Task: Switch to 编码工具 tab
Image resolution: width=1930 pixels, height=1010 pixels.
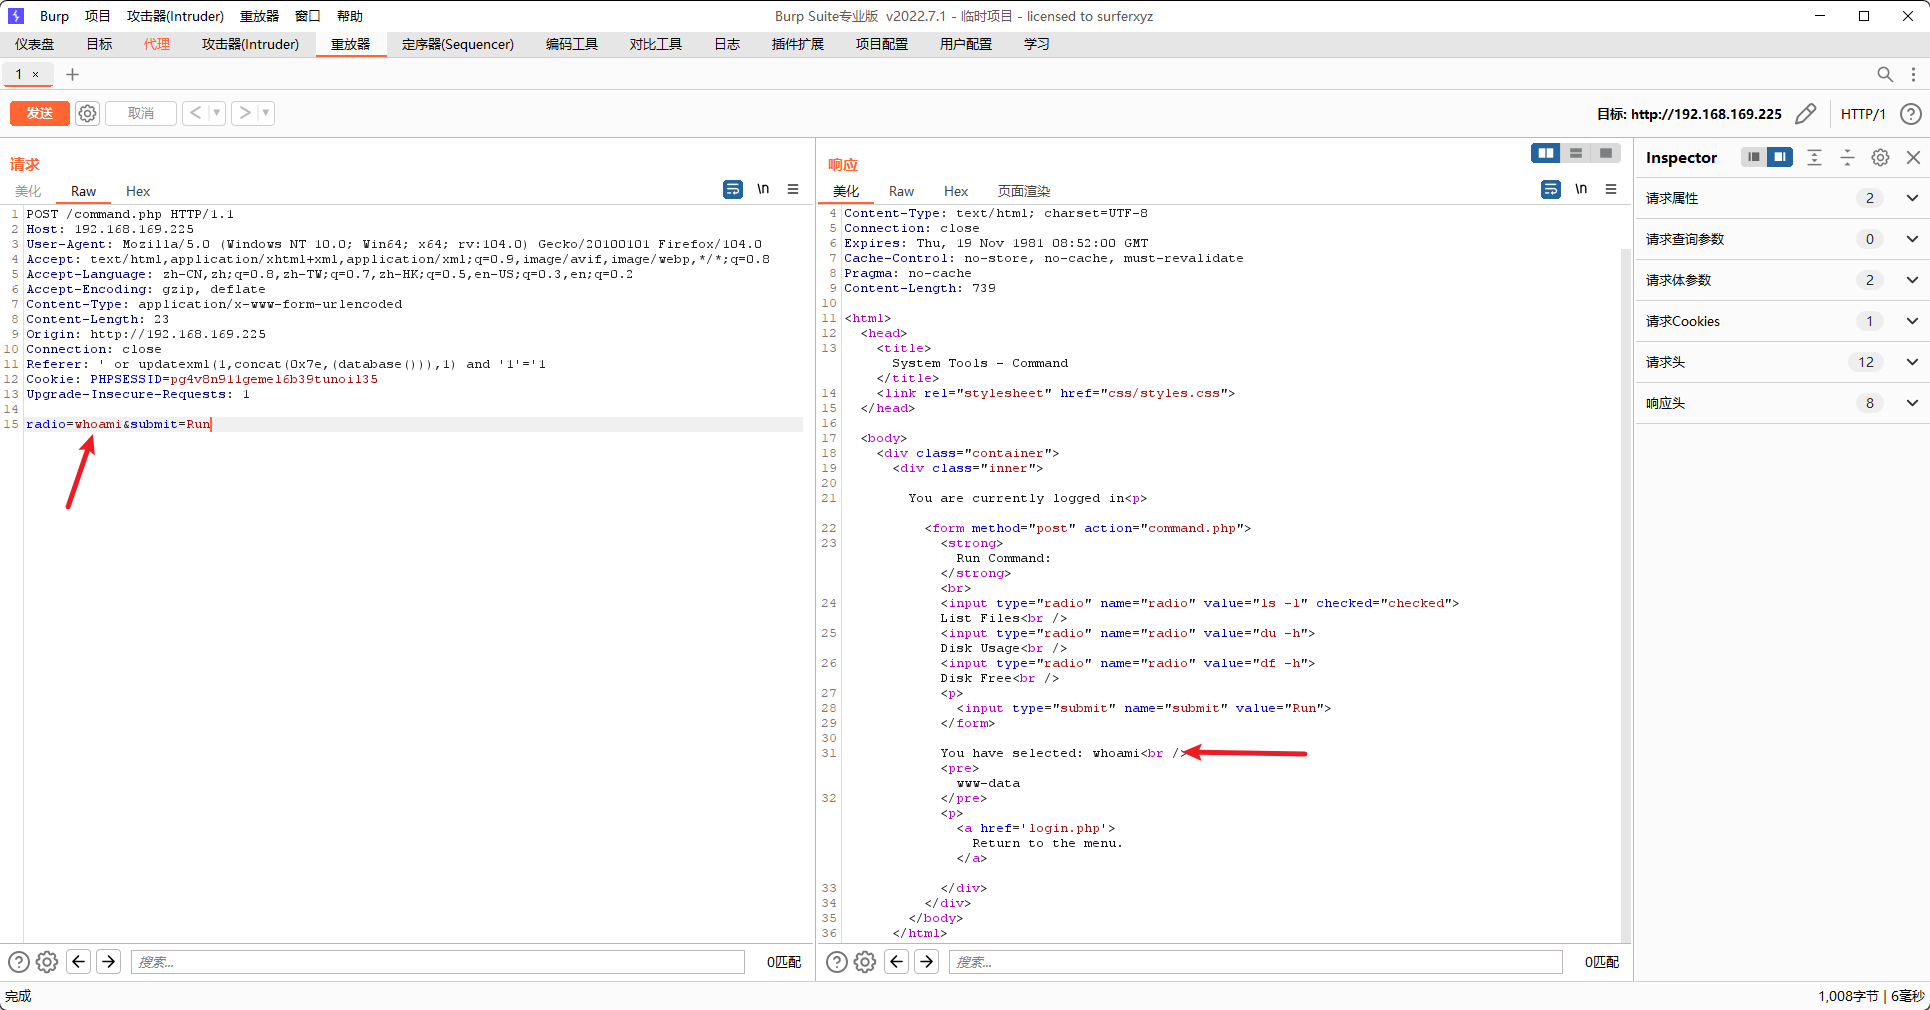Action: (x=572, y=44)
